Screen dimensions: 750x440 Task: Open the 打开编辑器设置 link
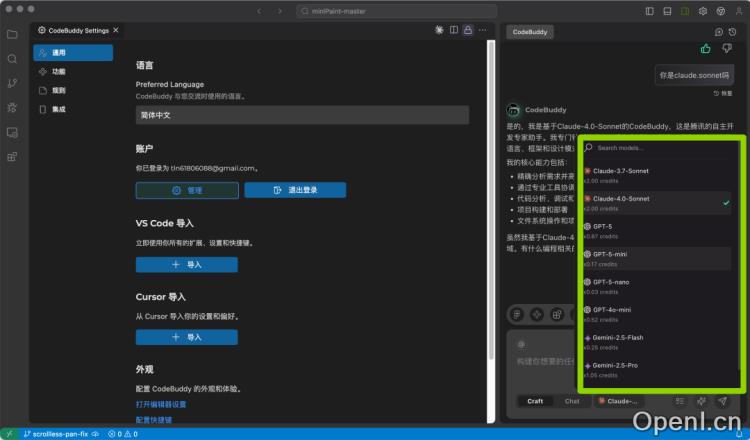161,405
